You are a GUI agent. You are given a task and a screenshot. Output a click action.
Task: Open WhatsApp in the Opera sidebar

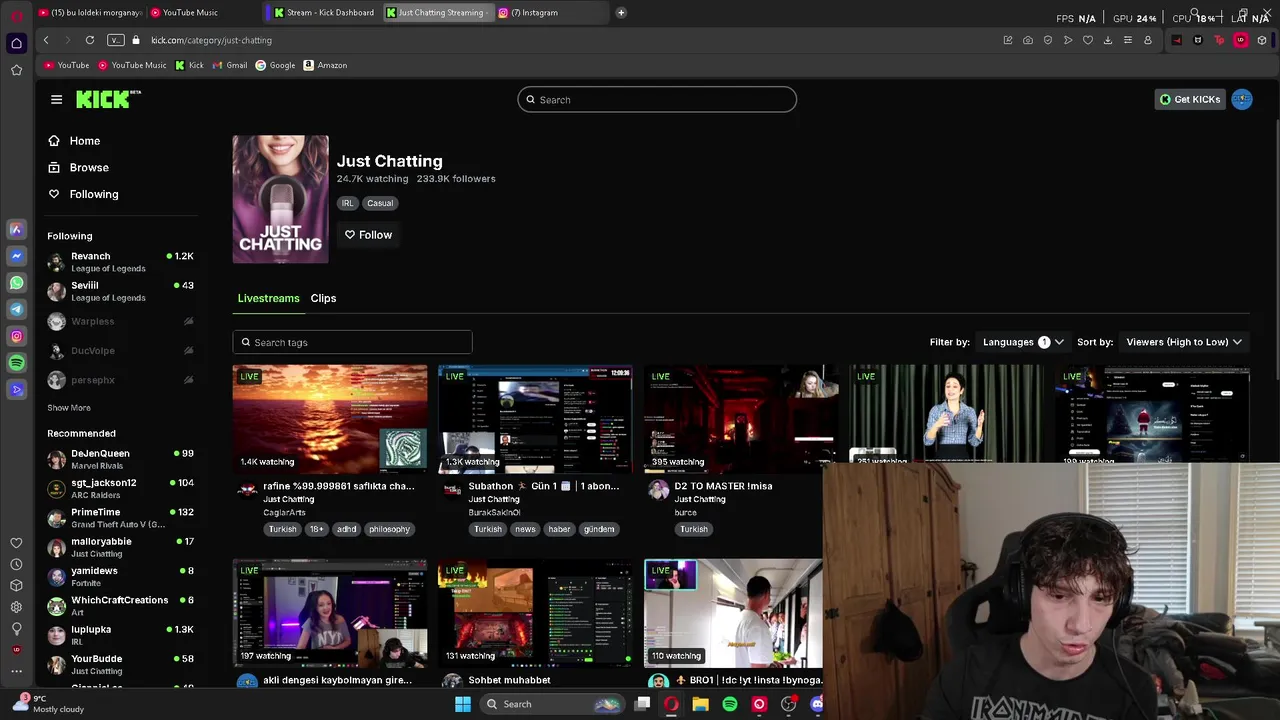[x=16, y=283]
